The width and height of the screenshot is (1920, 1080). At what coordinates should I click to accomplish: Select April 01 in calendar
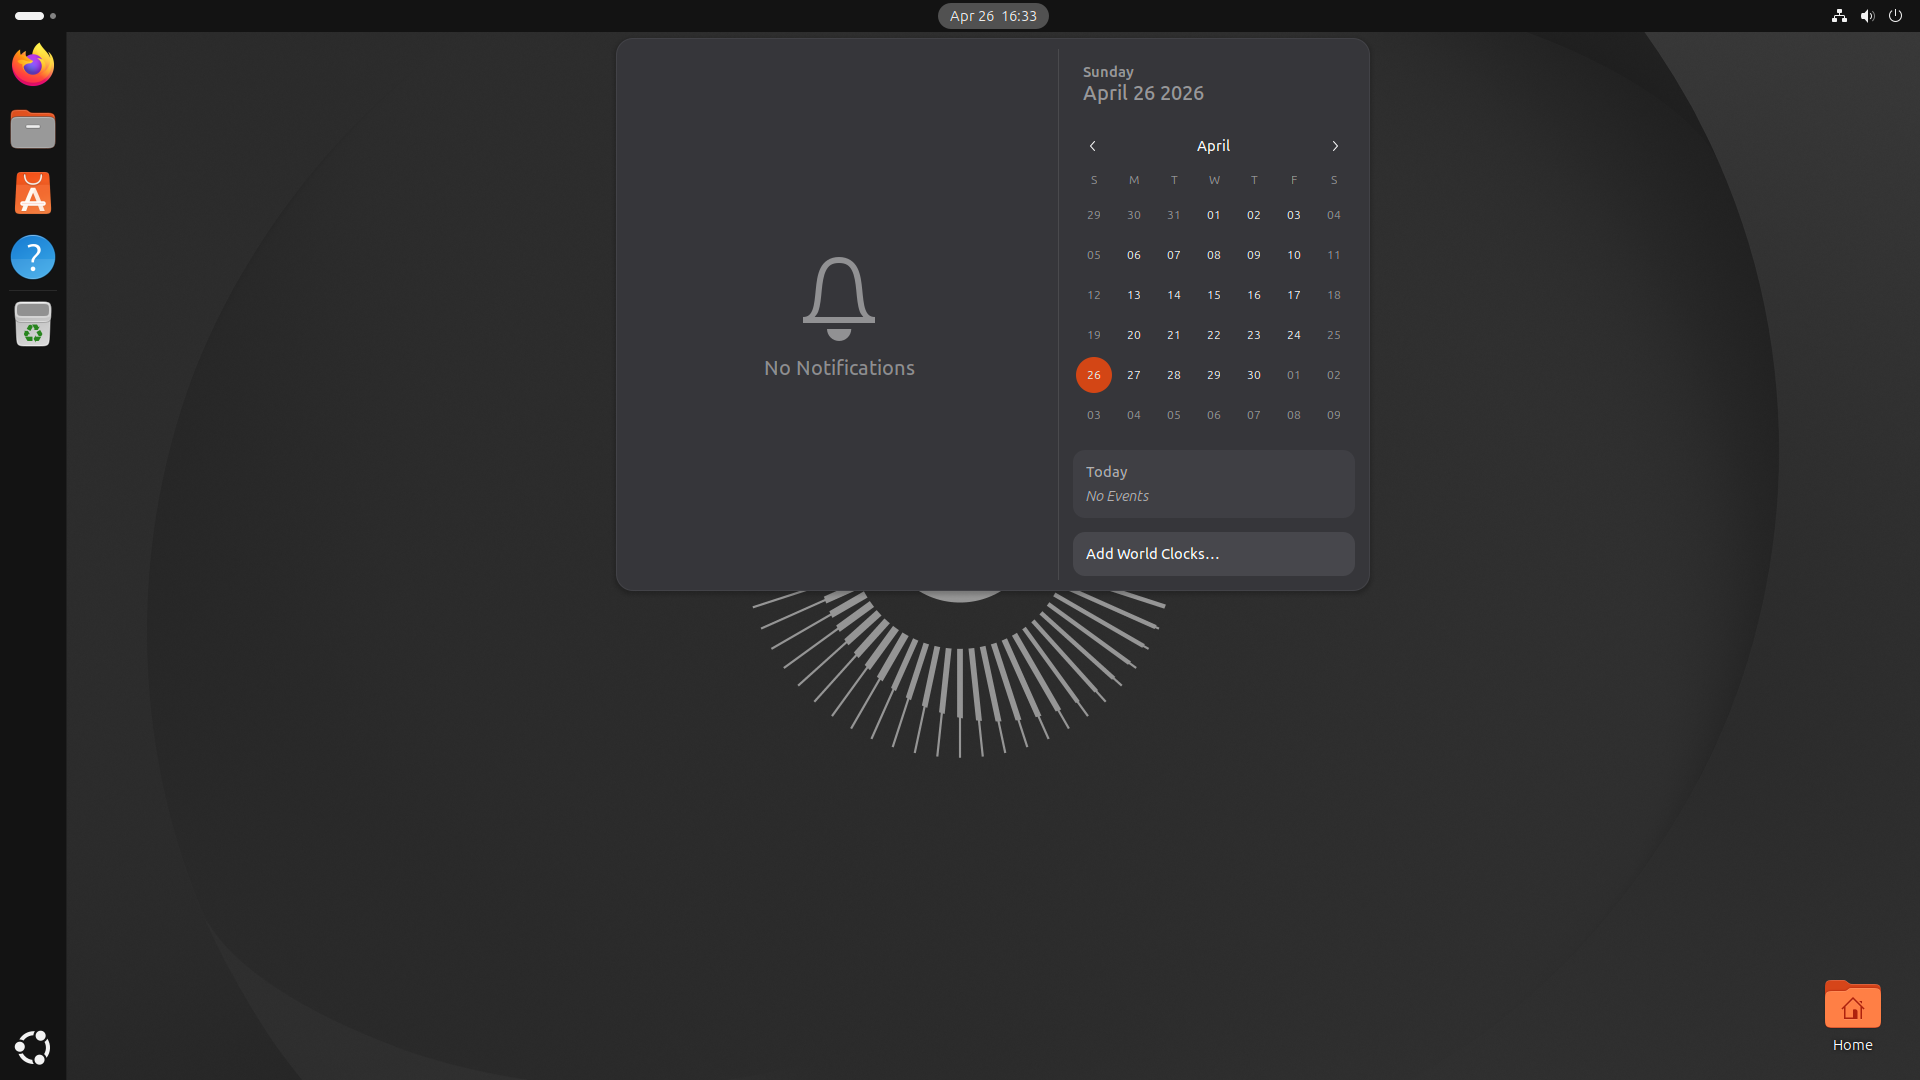[x=1214, y=215]
